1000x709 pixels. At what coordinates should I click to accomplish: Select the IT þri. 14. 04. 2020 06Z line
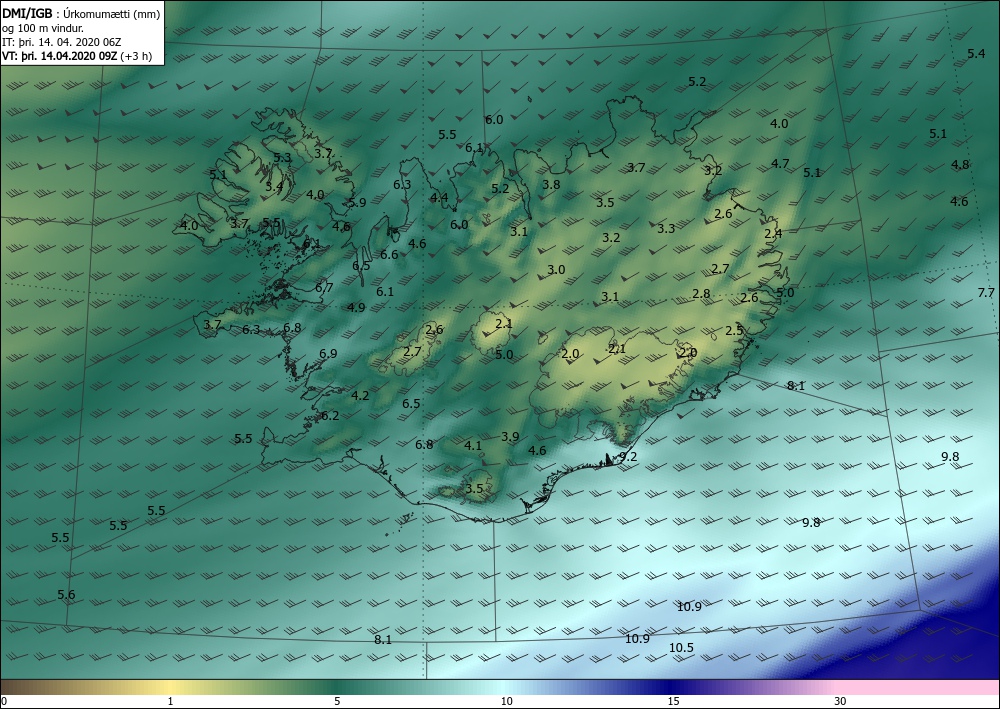(x=62, y=42)
